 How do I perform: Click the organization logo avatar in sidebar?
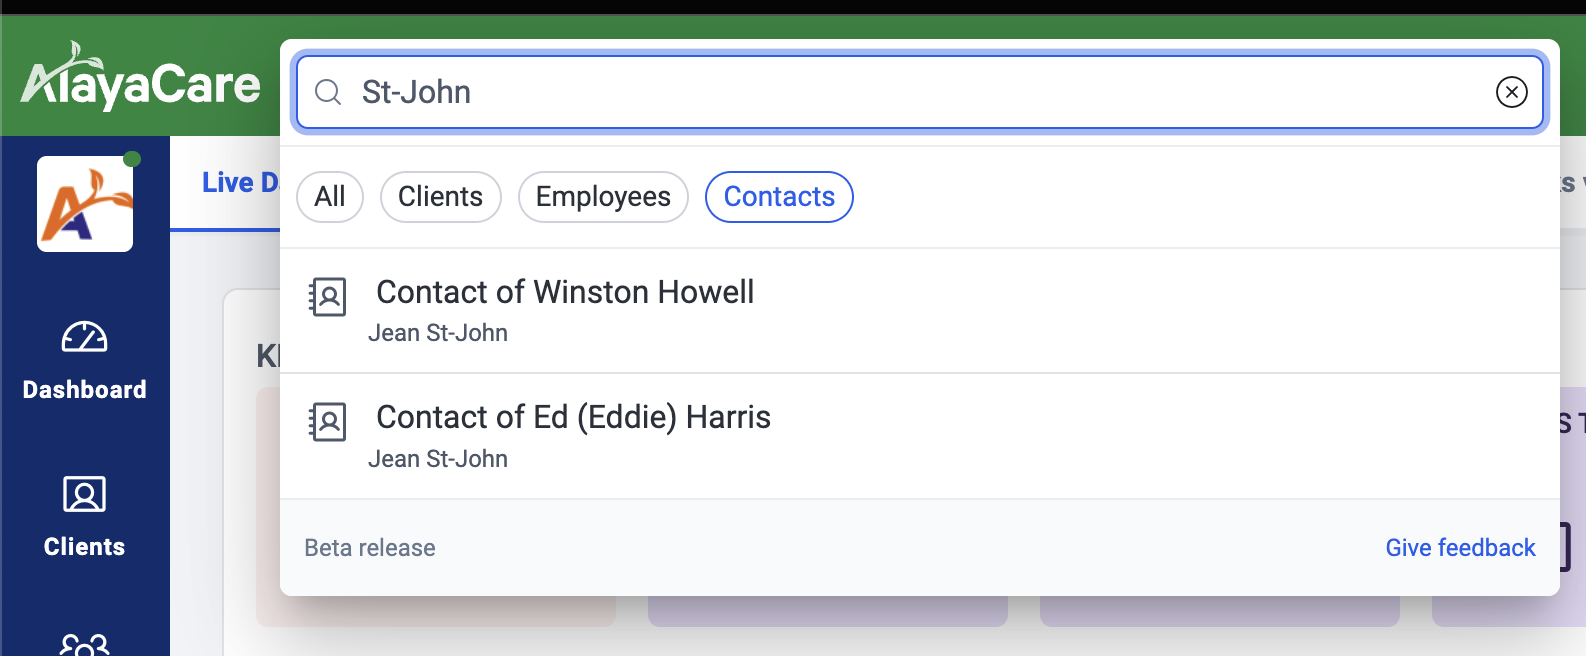tap(85, 204)
